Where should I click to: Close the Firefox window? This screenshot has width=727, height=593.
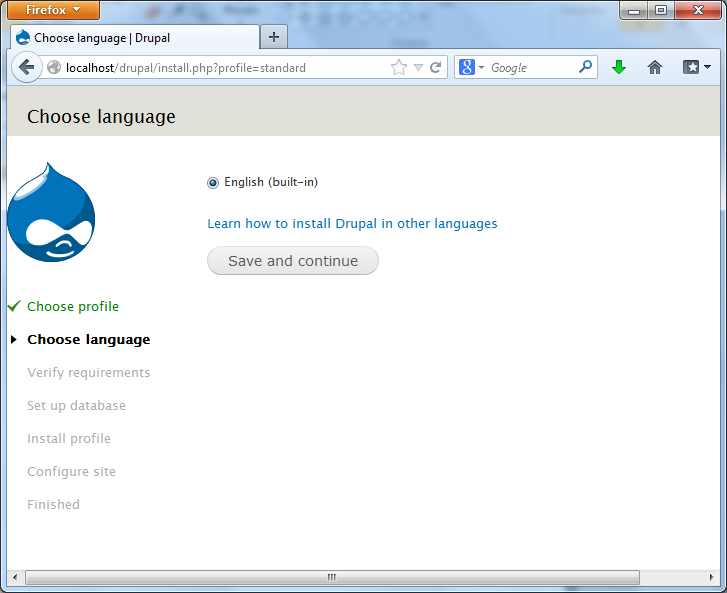coord(698,11)
